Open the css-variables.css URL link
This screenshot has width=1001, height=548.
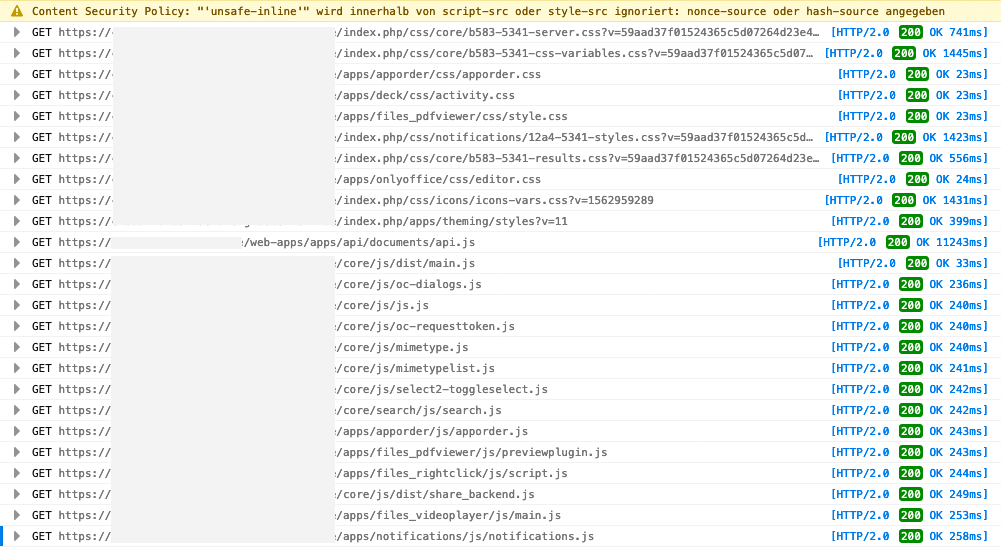pos(435,53)
